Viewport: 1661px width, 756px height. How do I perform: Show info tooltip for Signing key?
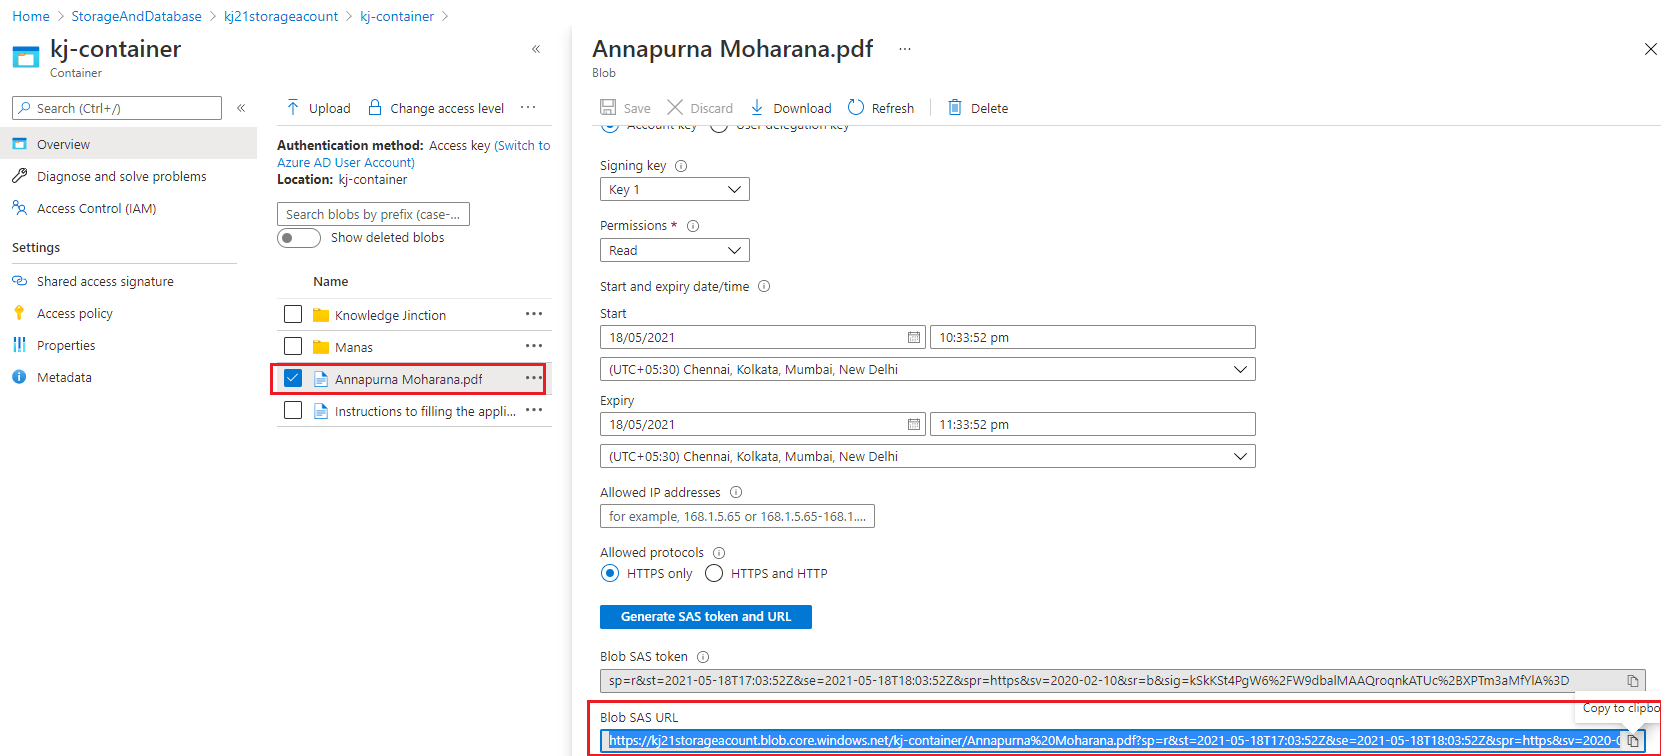[681, 166]
